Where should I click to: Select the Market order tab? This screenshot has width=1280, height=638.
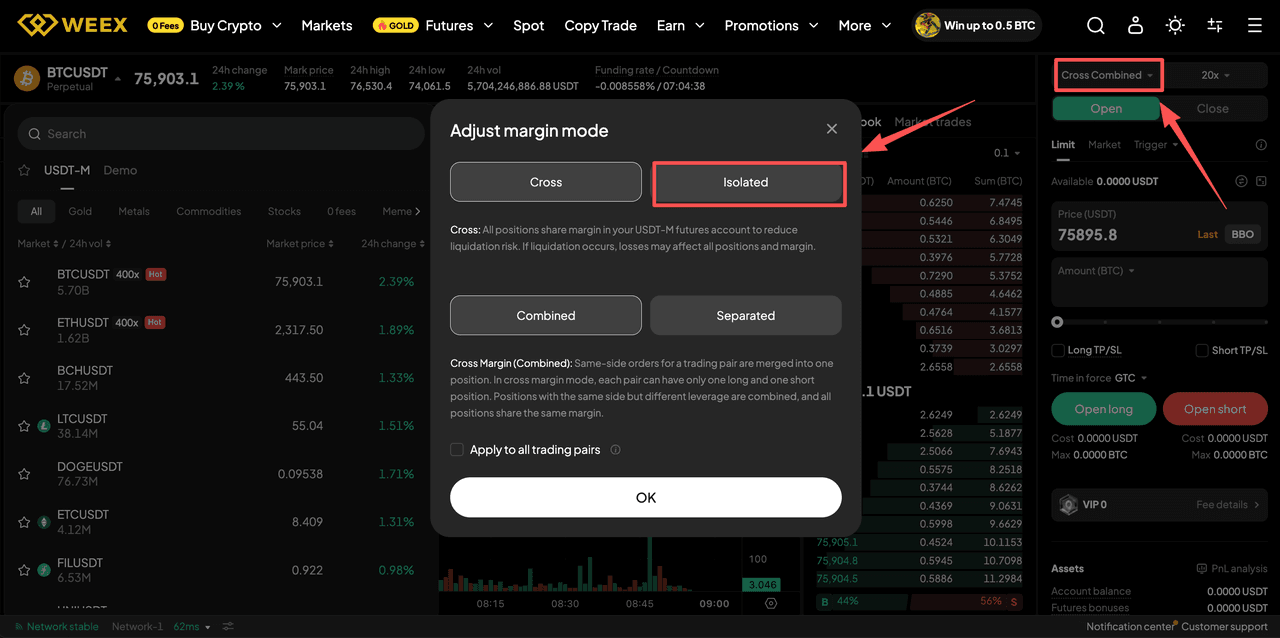coord(1104,145)
